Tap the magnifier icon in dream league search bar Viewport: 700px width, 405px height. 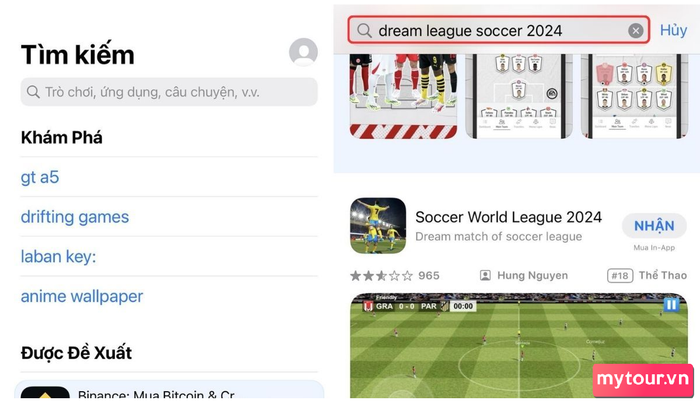point(364,30)
